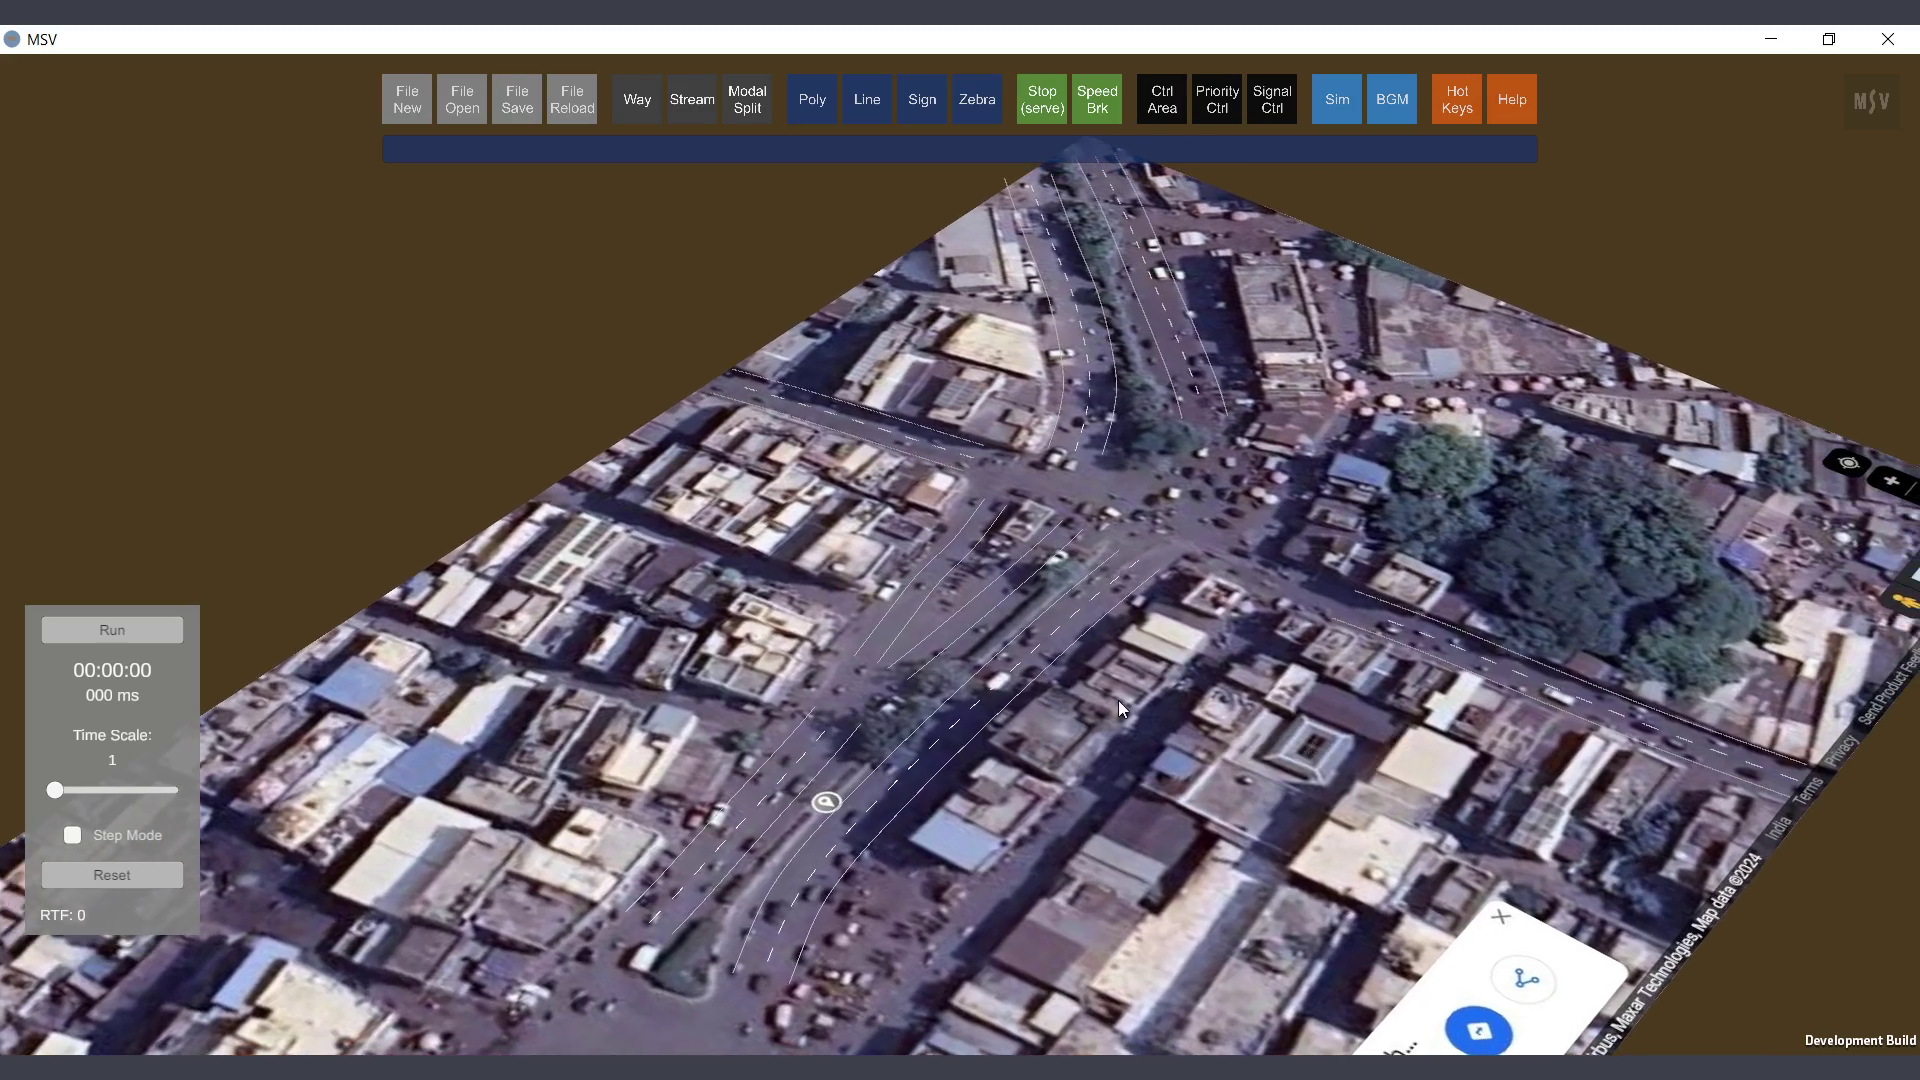
Task: Toggle the BGM button
Action: 1392,99
